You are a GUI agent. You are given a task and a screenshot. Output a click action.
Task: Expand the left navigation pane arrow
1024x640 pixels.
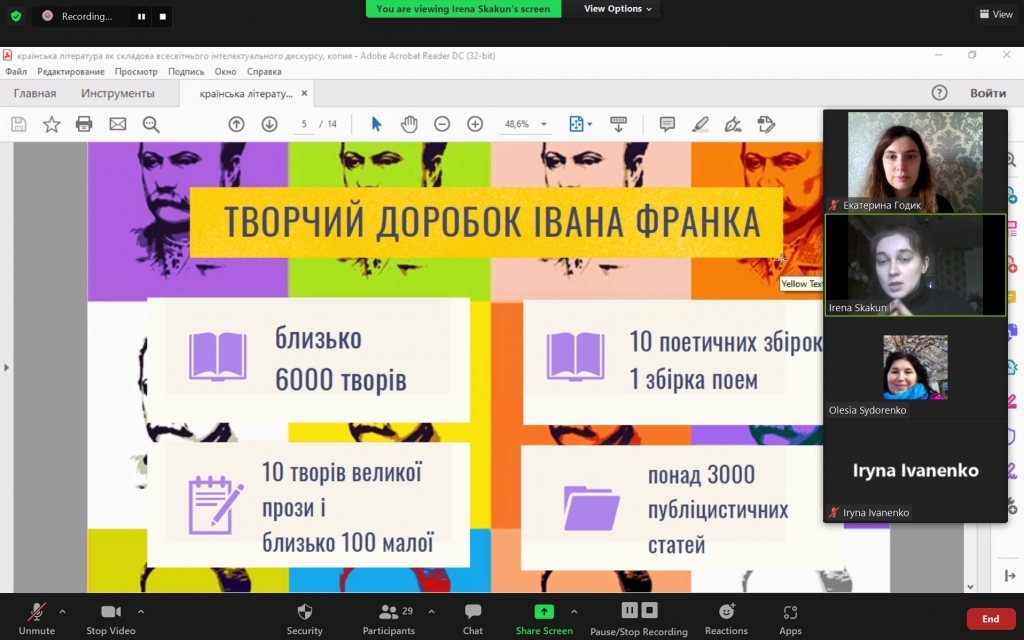[7, 368]
